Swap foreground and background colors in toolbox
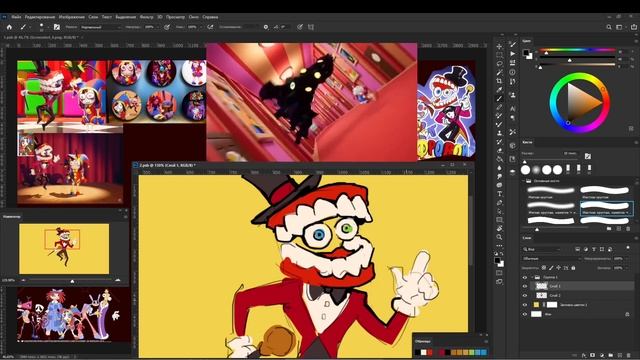Viewport: 640px width, 360px height. pos(502,253)
